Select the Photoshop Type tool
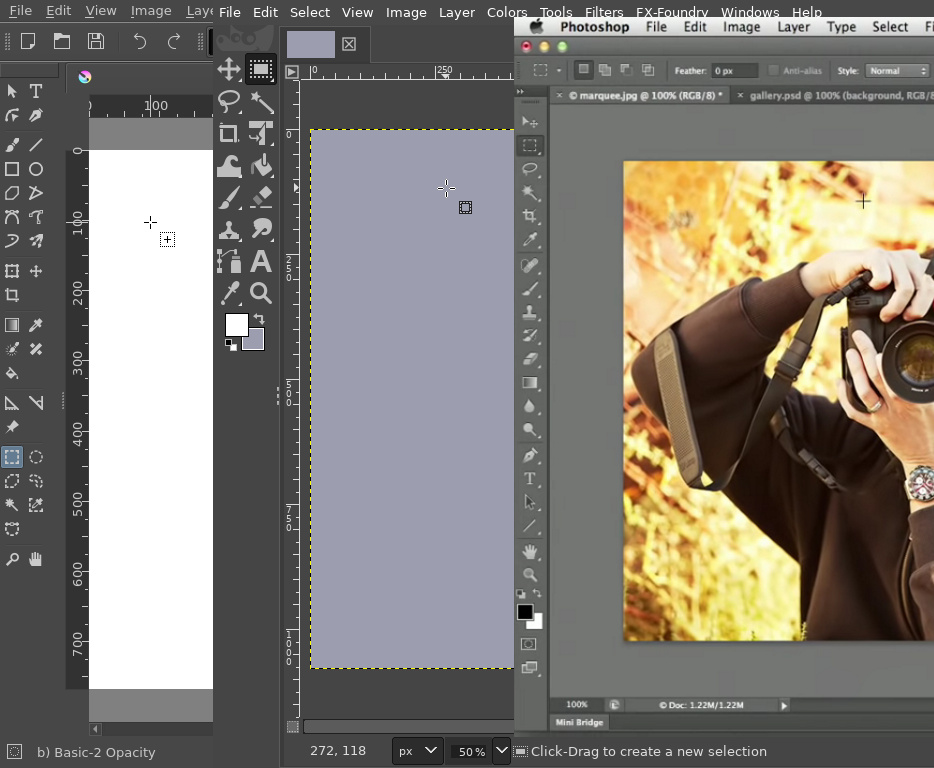 (530, 478)
